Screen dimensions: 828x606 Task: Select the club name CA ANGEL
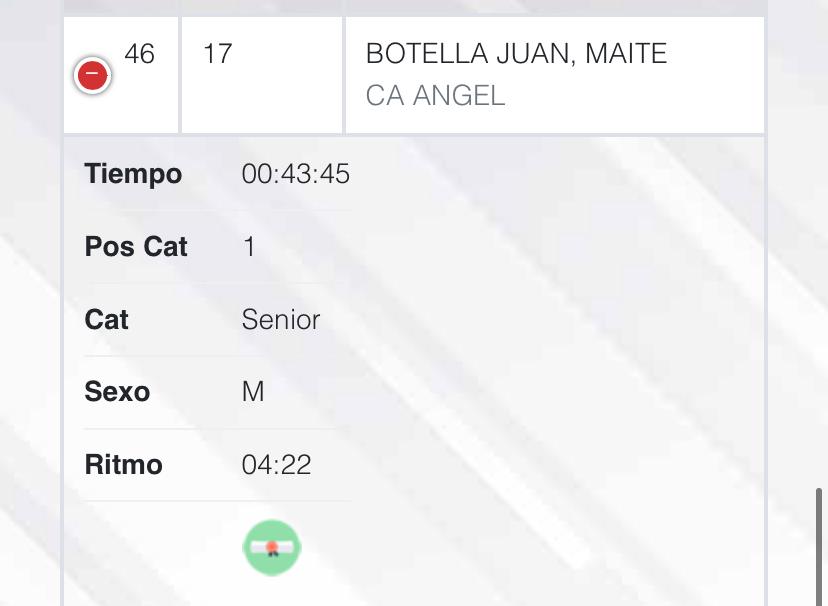coord(435,96)
